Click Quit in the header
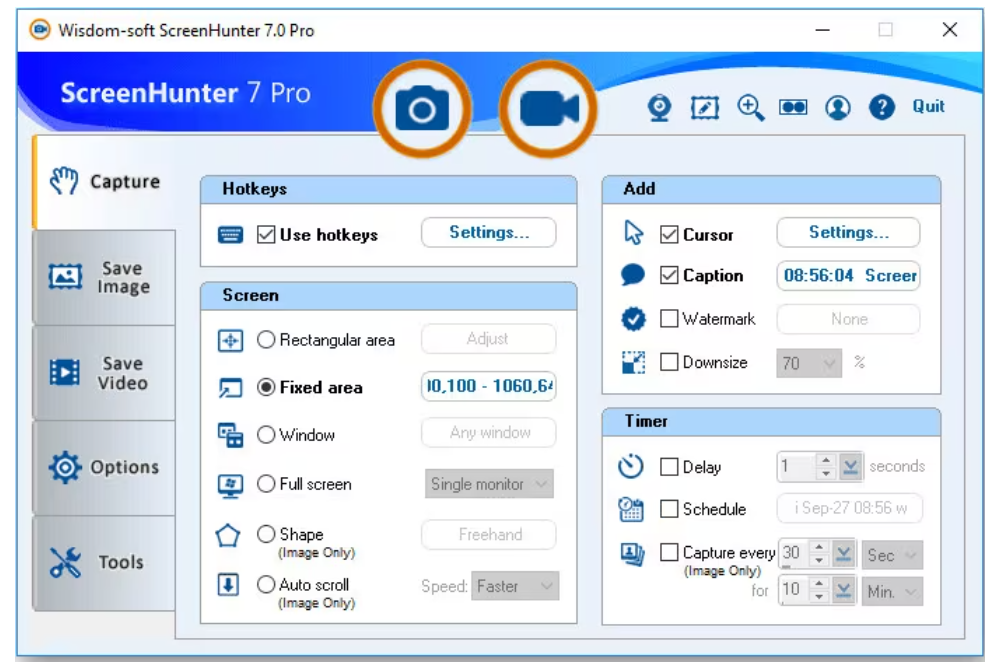 (x=928, y=107)
